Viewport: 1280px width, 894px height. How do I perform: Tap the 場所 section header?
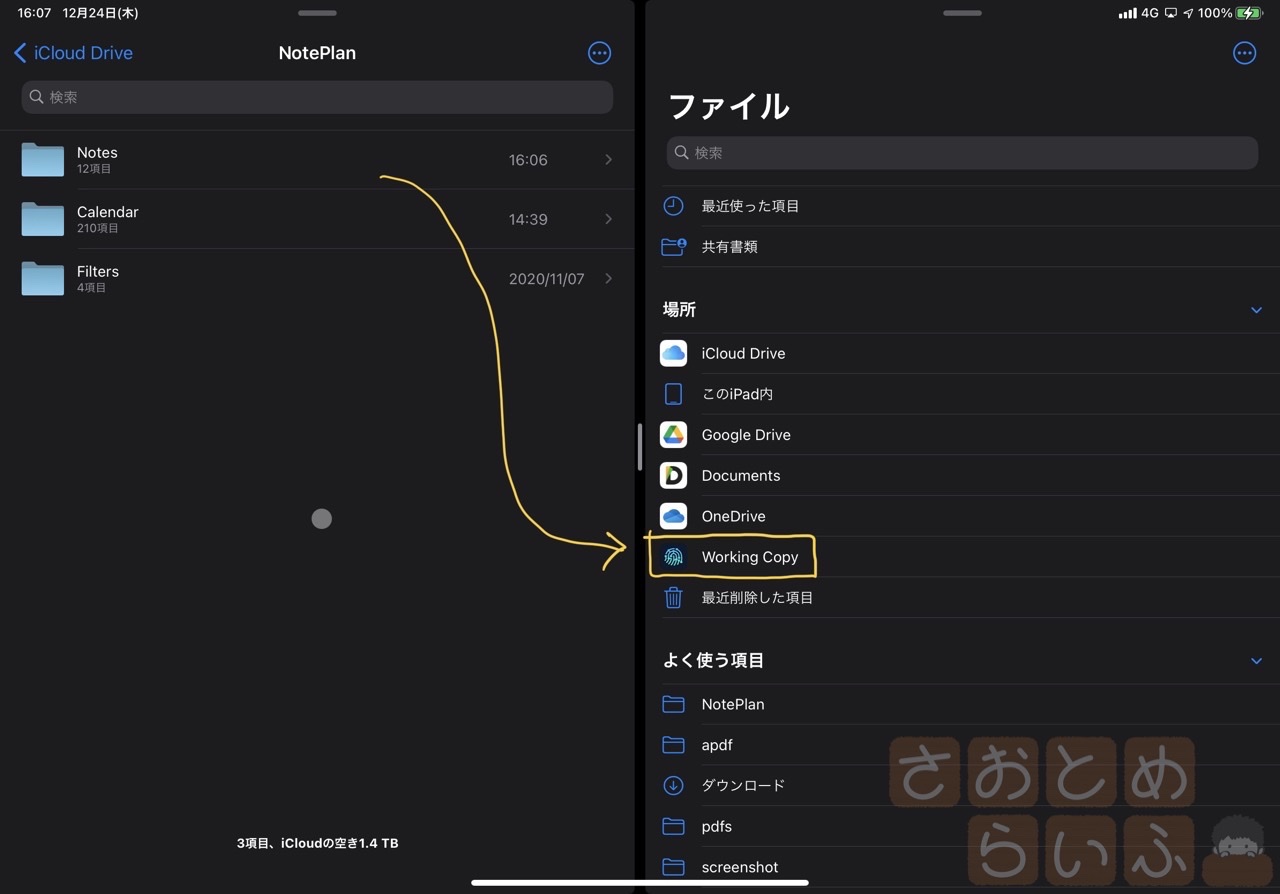pos(679,310)
